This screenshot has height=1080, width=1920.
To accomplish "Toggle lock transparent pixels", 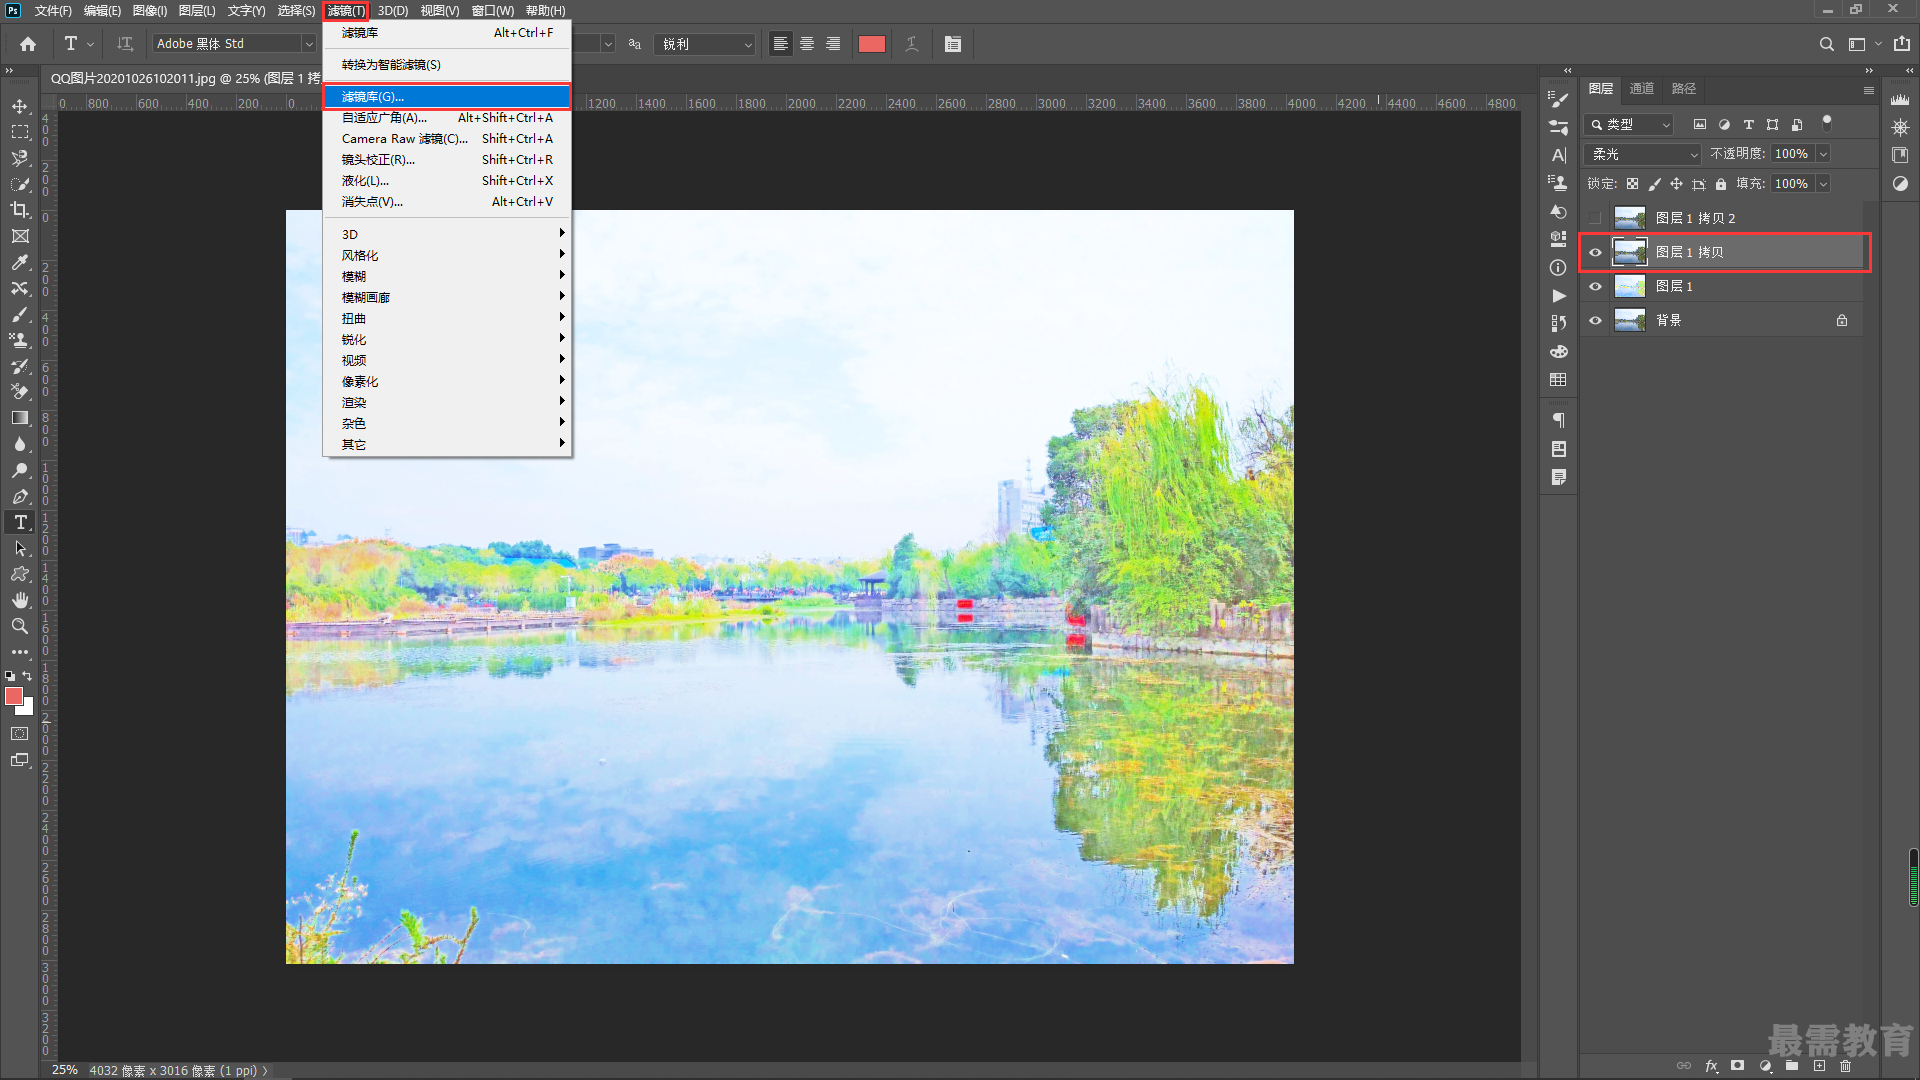I will (1632, 184).
